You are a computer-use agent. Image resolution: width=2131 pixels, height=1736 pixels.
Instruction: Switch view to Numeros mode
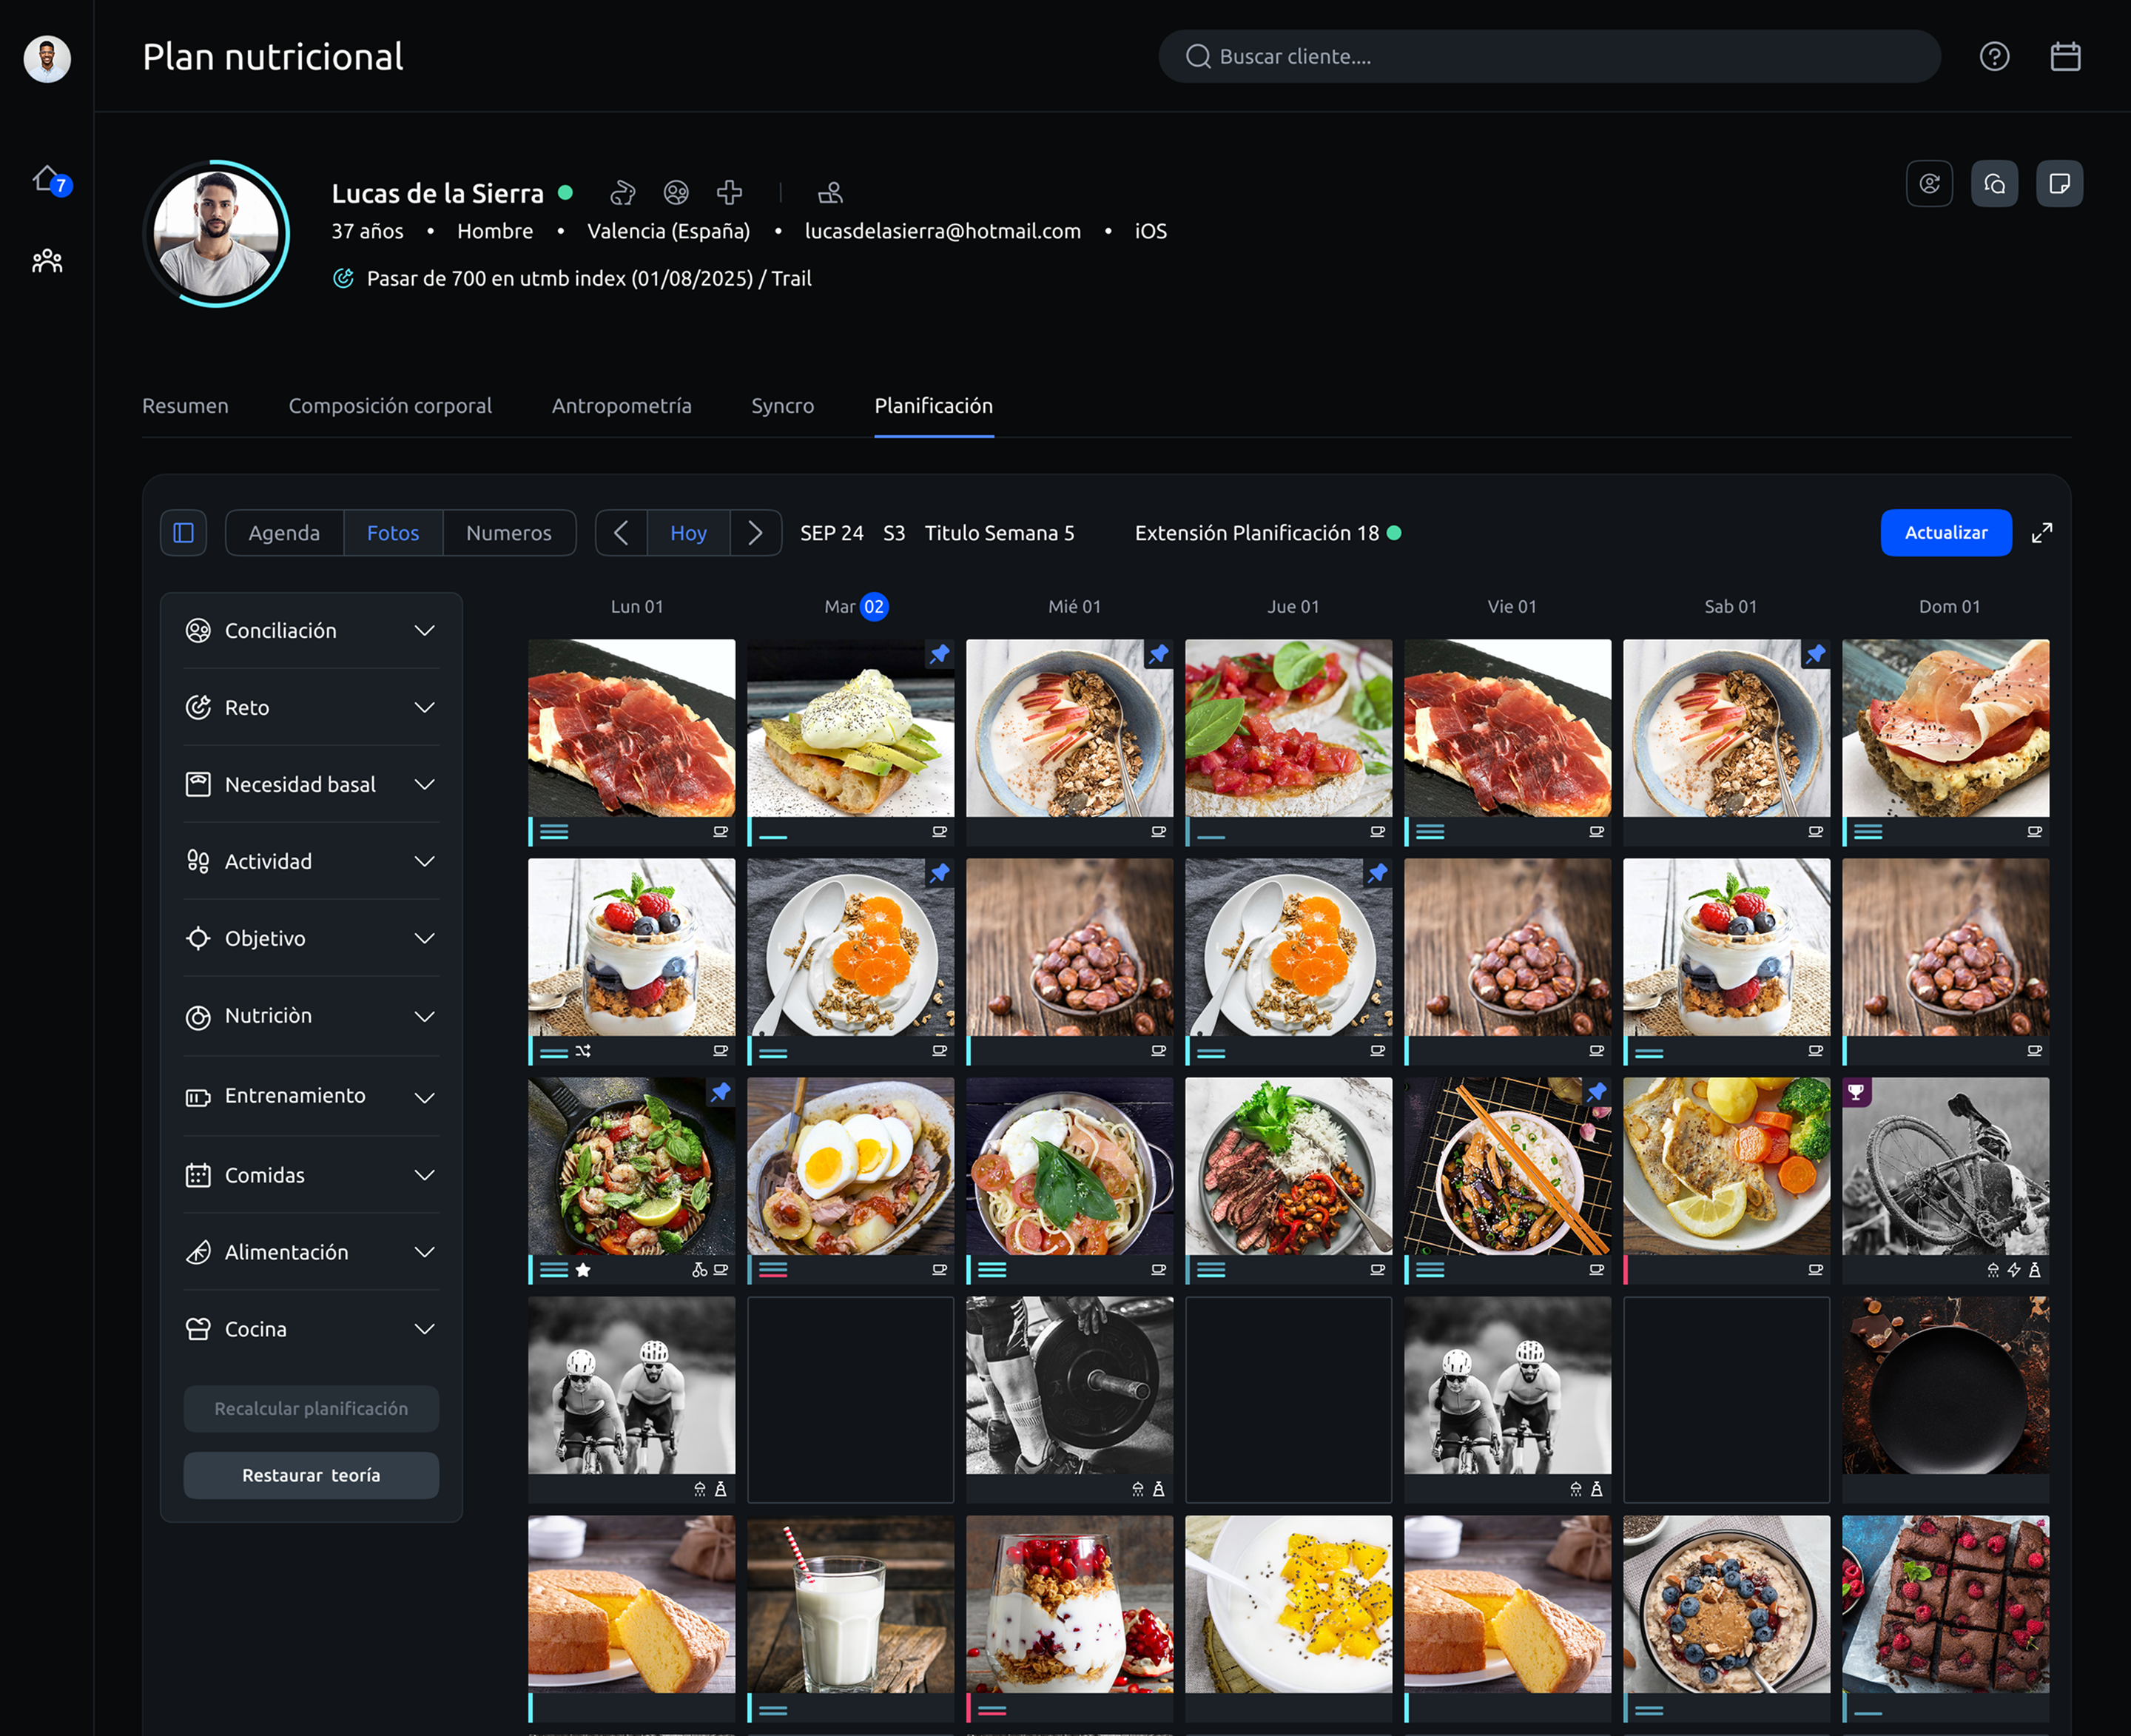pos(508,533)
